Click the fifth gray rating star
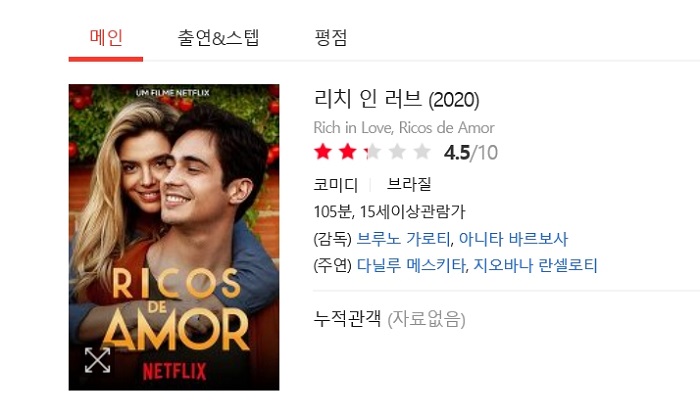Screen dimensions: 700x415 [422, 152]
